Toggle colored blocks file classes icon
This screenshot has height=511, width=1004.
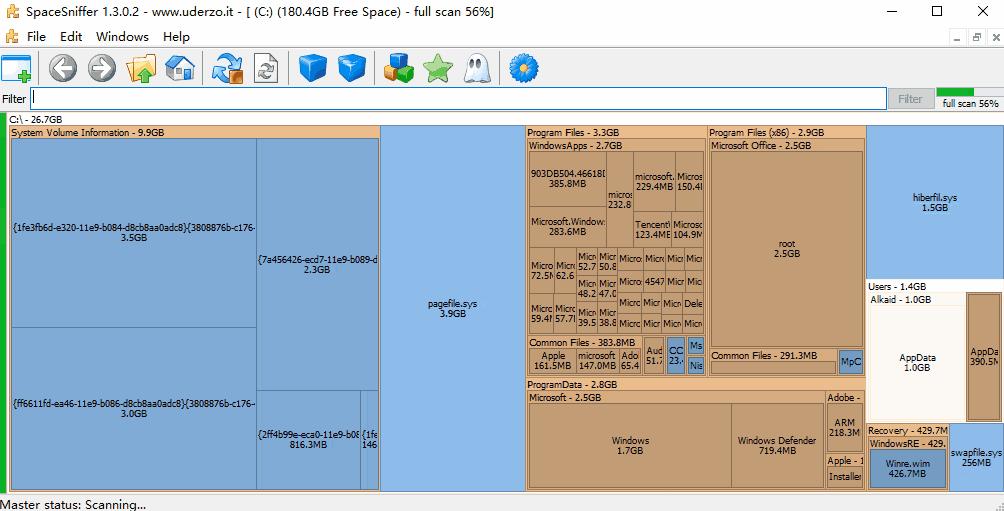(x=399, y=68)
